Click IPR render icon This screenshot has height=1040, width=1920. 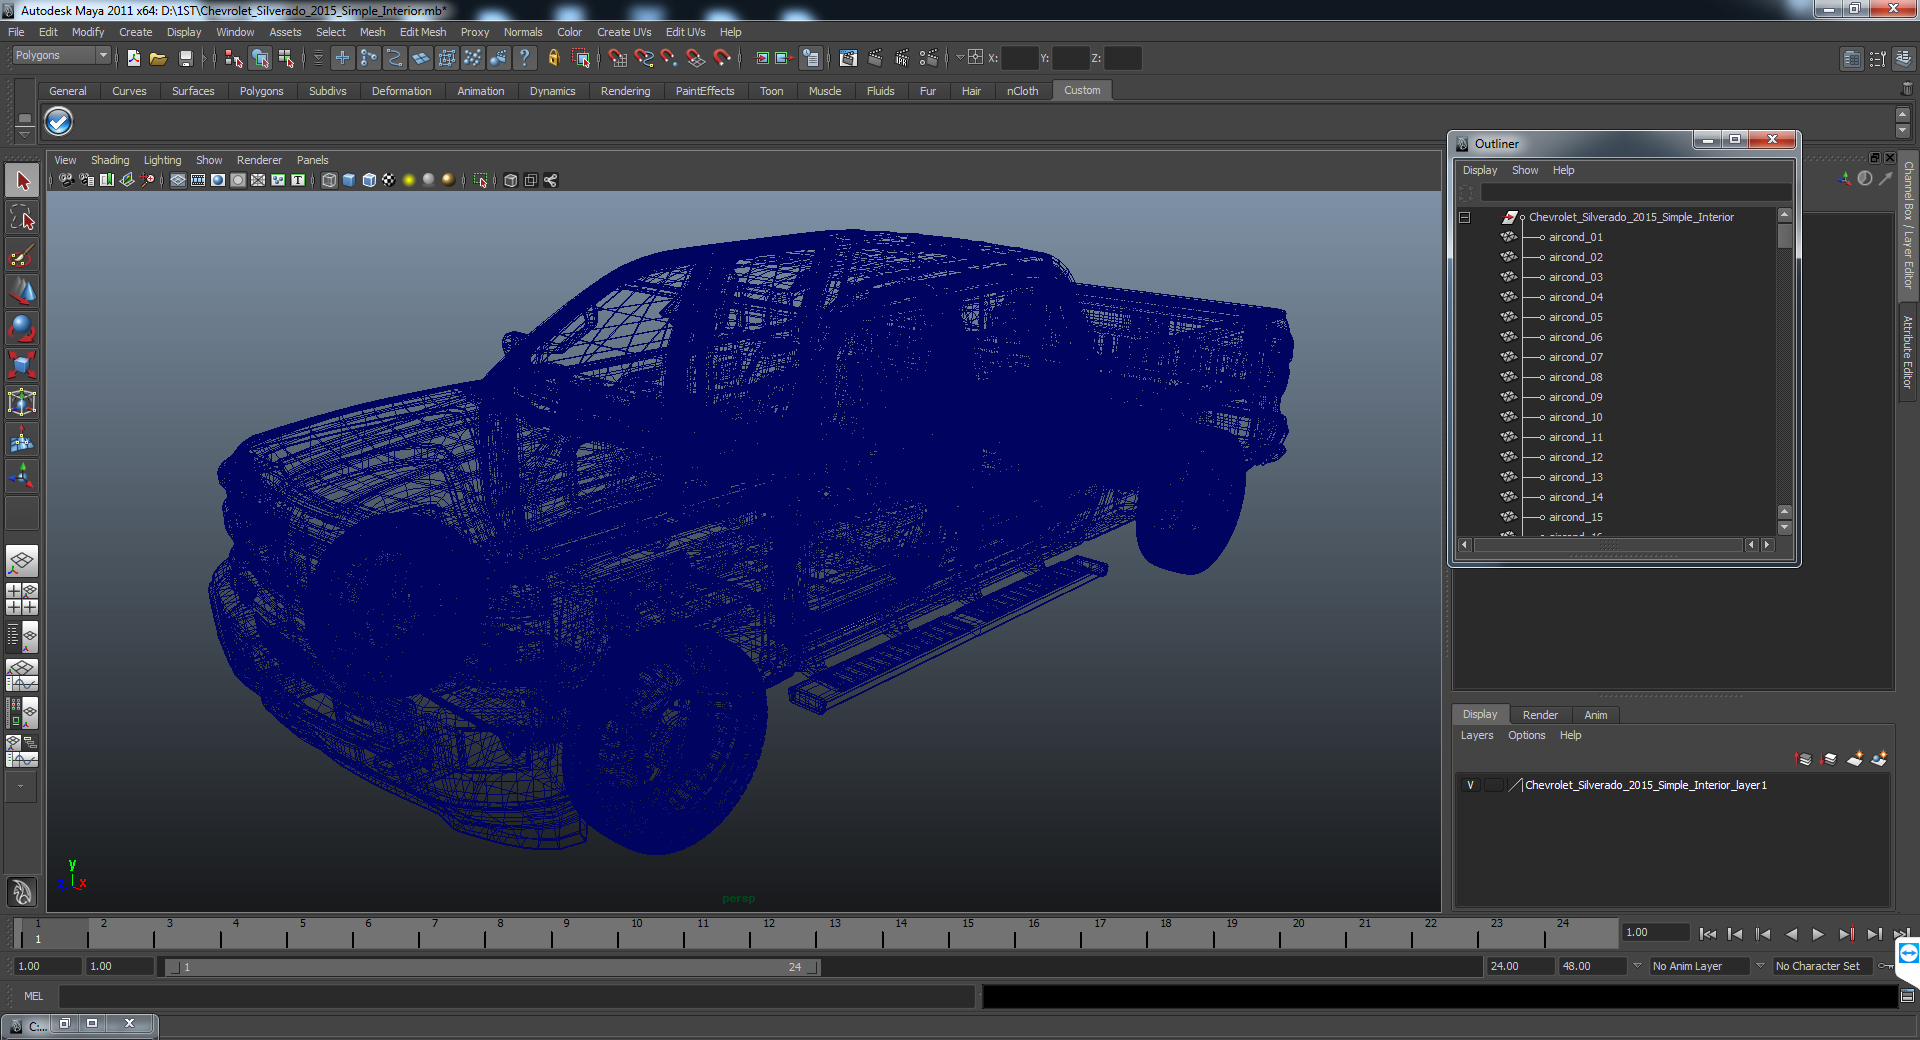[902, 58]
